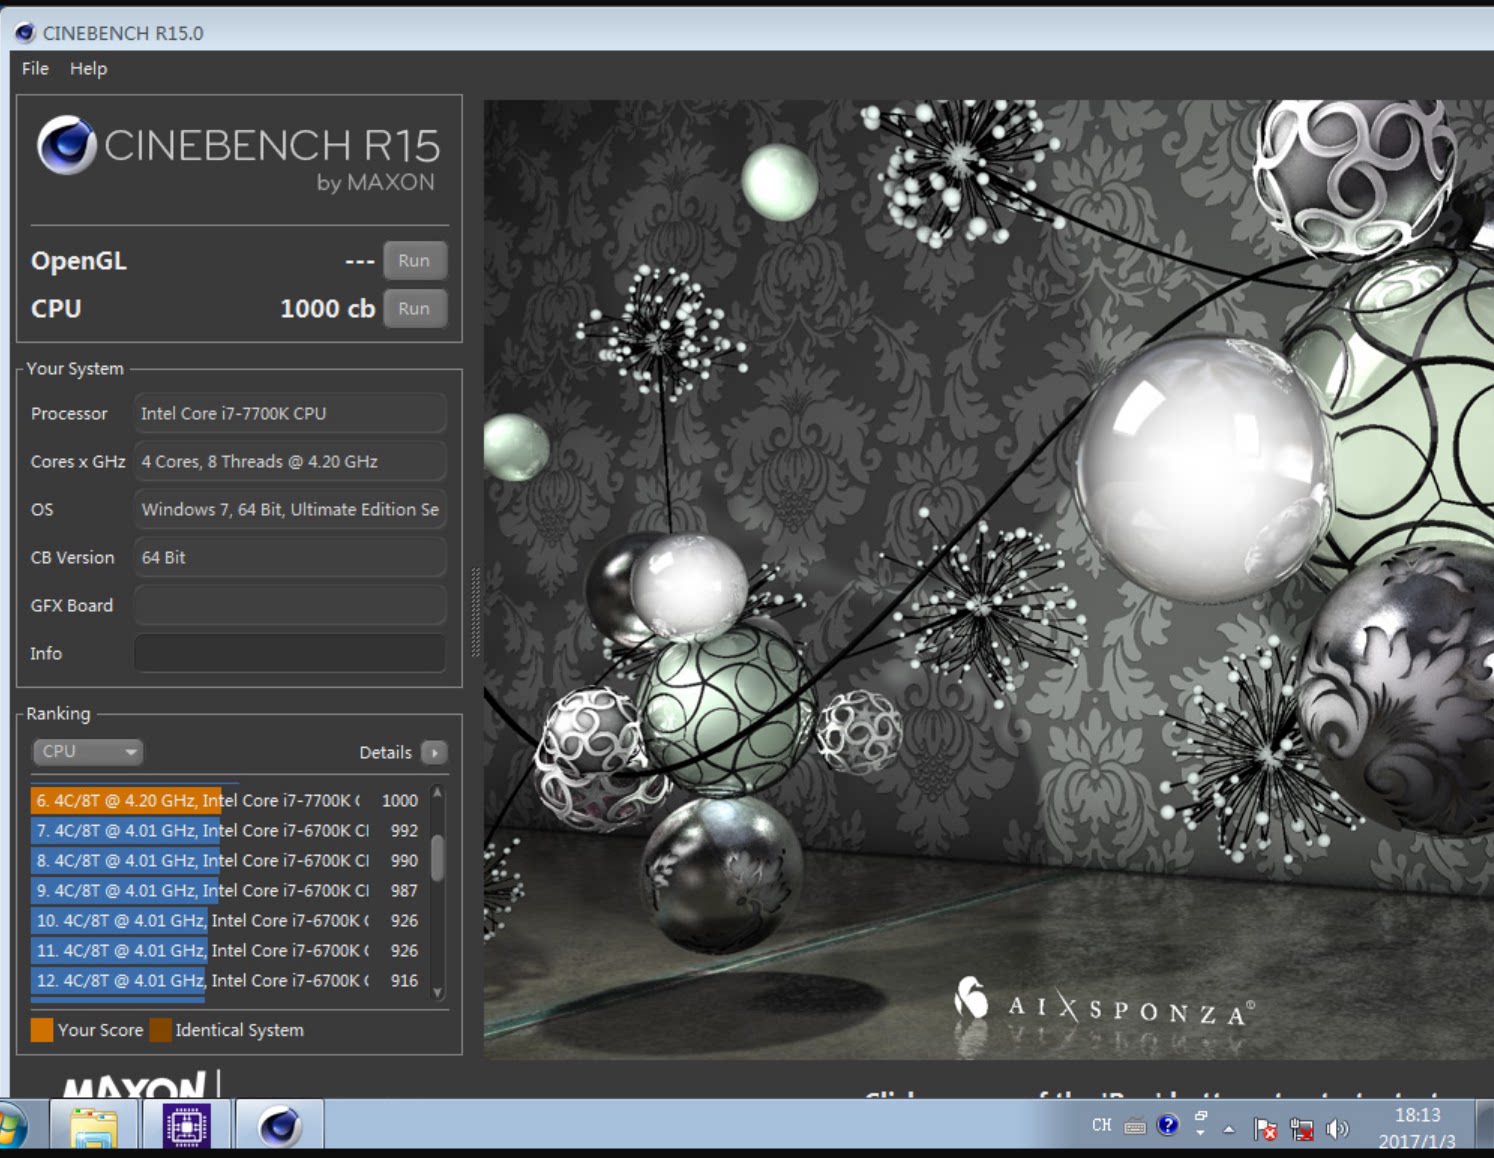Image resolution: width=1494 pixels, height=1158 pixels.
Task: Click the brown Identical System legend swatch
Action: click(160, 1030)
